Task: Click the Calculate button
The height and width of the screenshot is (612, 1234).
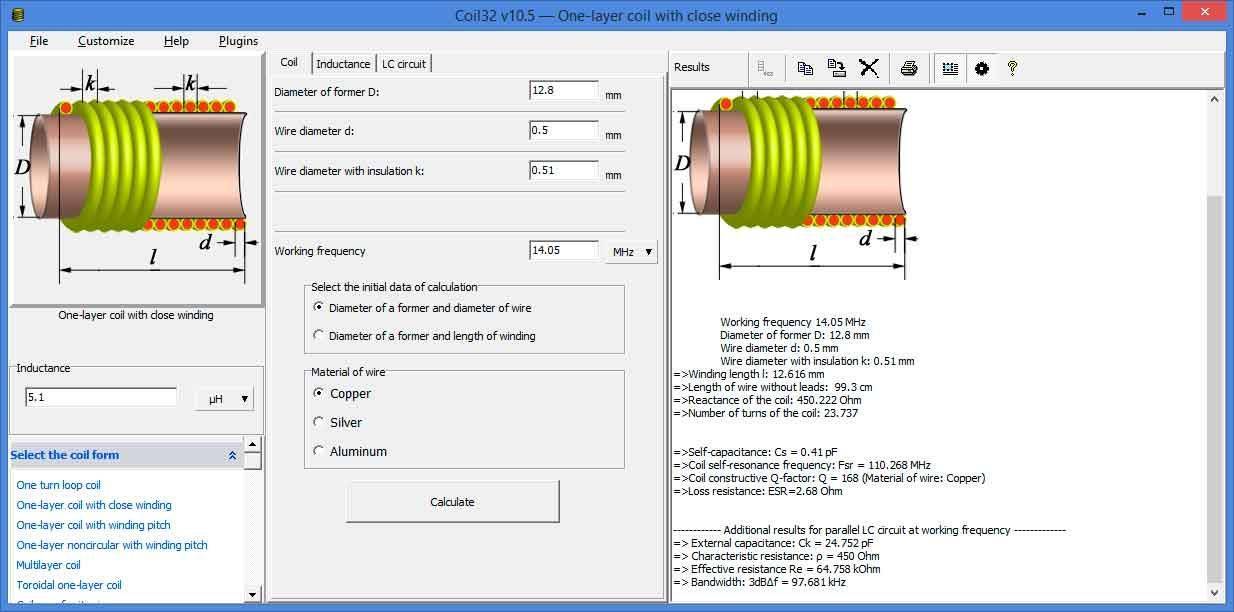Action: pyautogui.click(x=453, y=502)
